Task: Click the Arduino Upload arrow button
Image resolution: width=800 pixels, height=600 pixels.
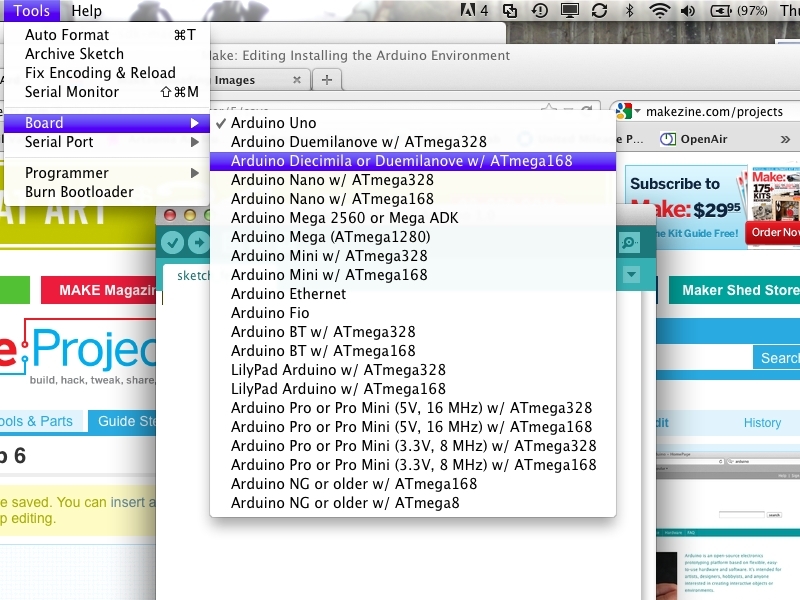Action: 198,242
